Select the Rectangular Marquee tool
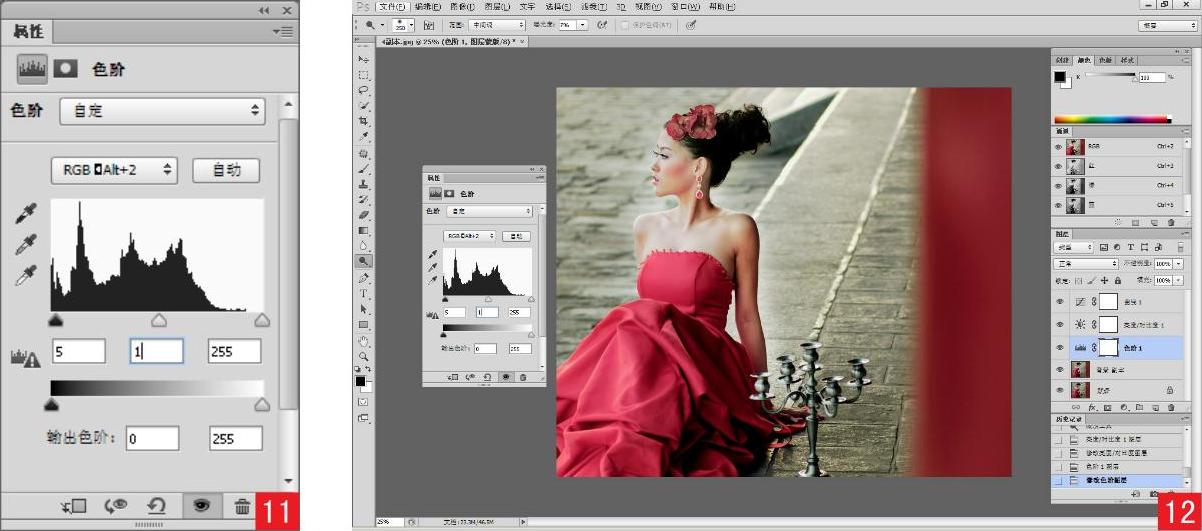This screenshot has height=531, width=1202. tap(364, 75)
